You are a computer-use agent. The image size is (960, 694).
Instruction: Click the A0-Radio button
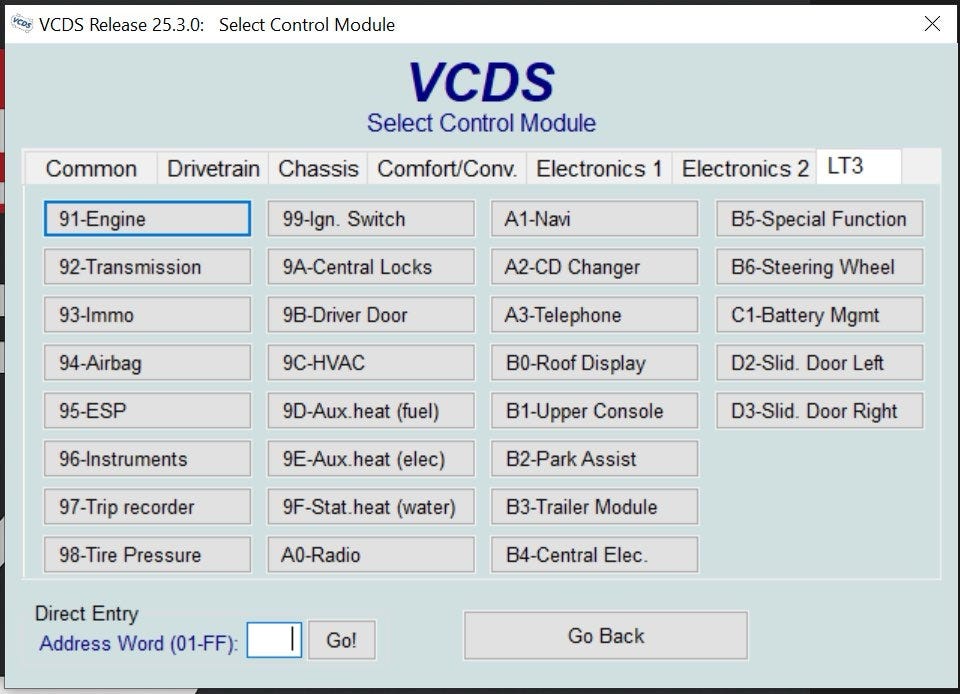pos(371,554)
